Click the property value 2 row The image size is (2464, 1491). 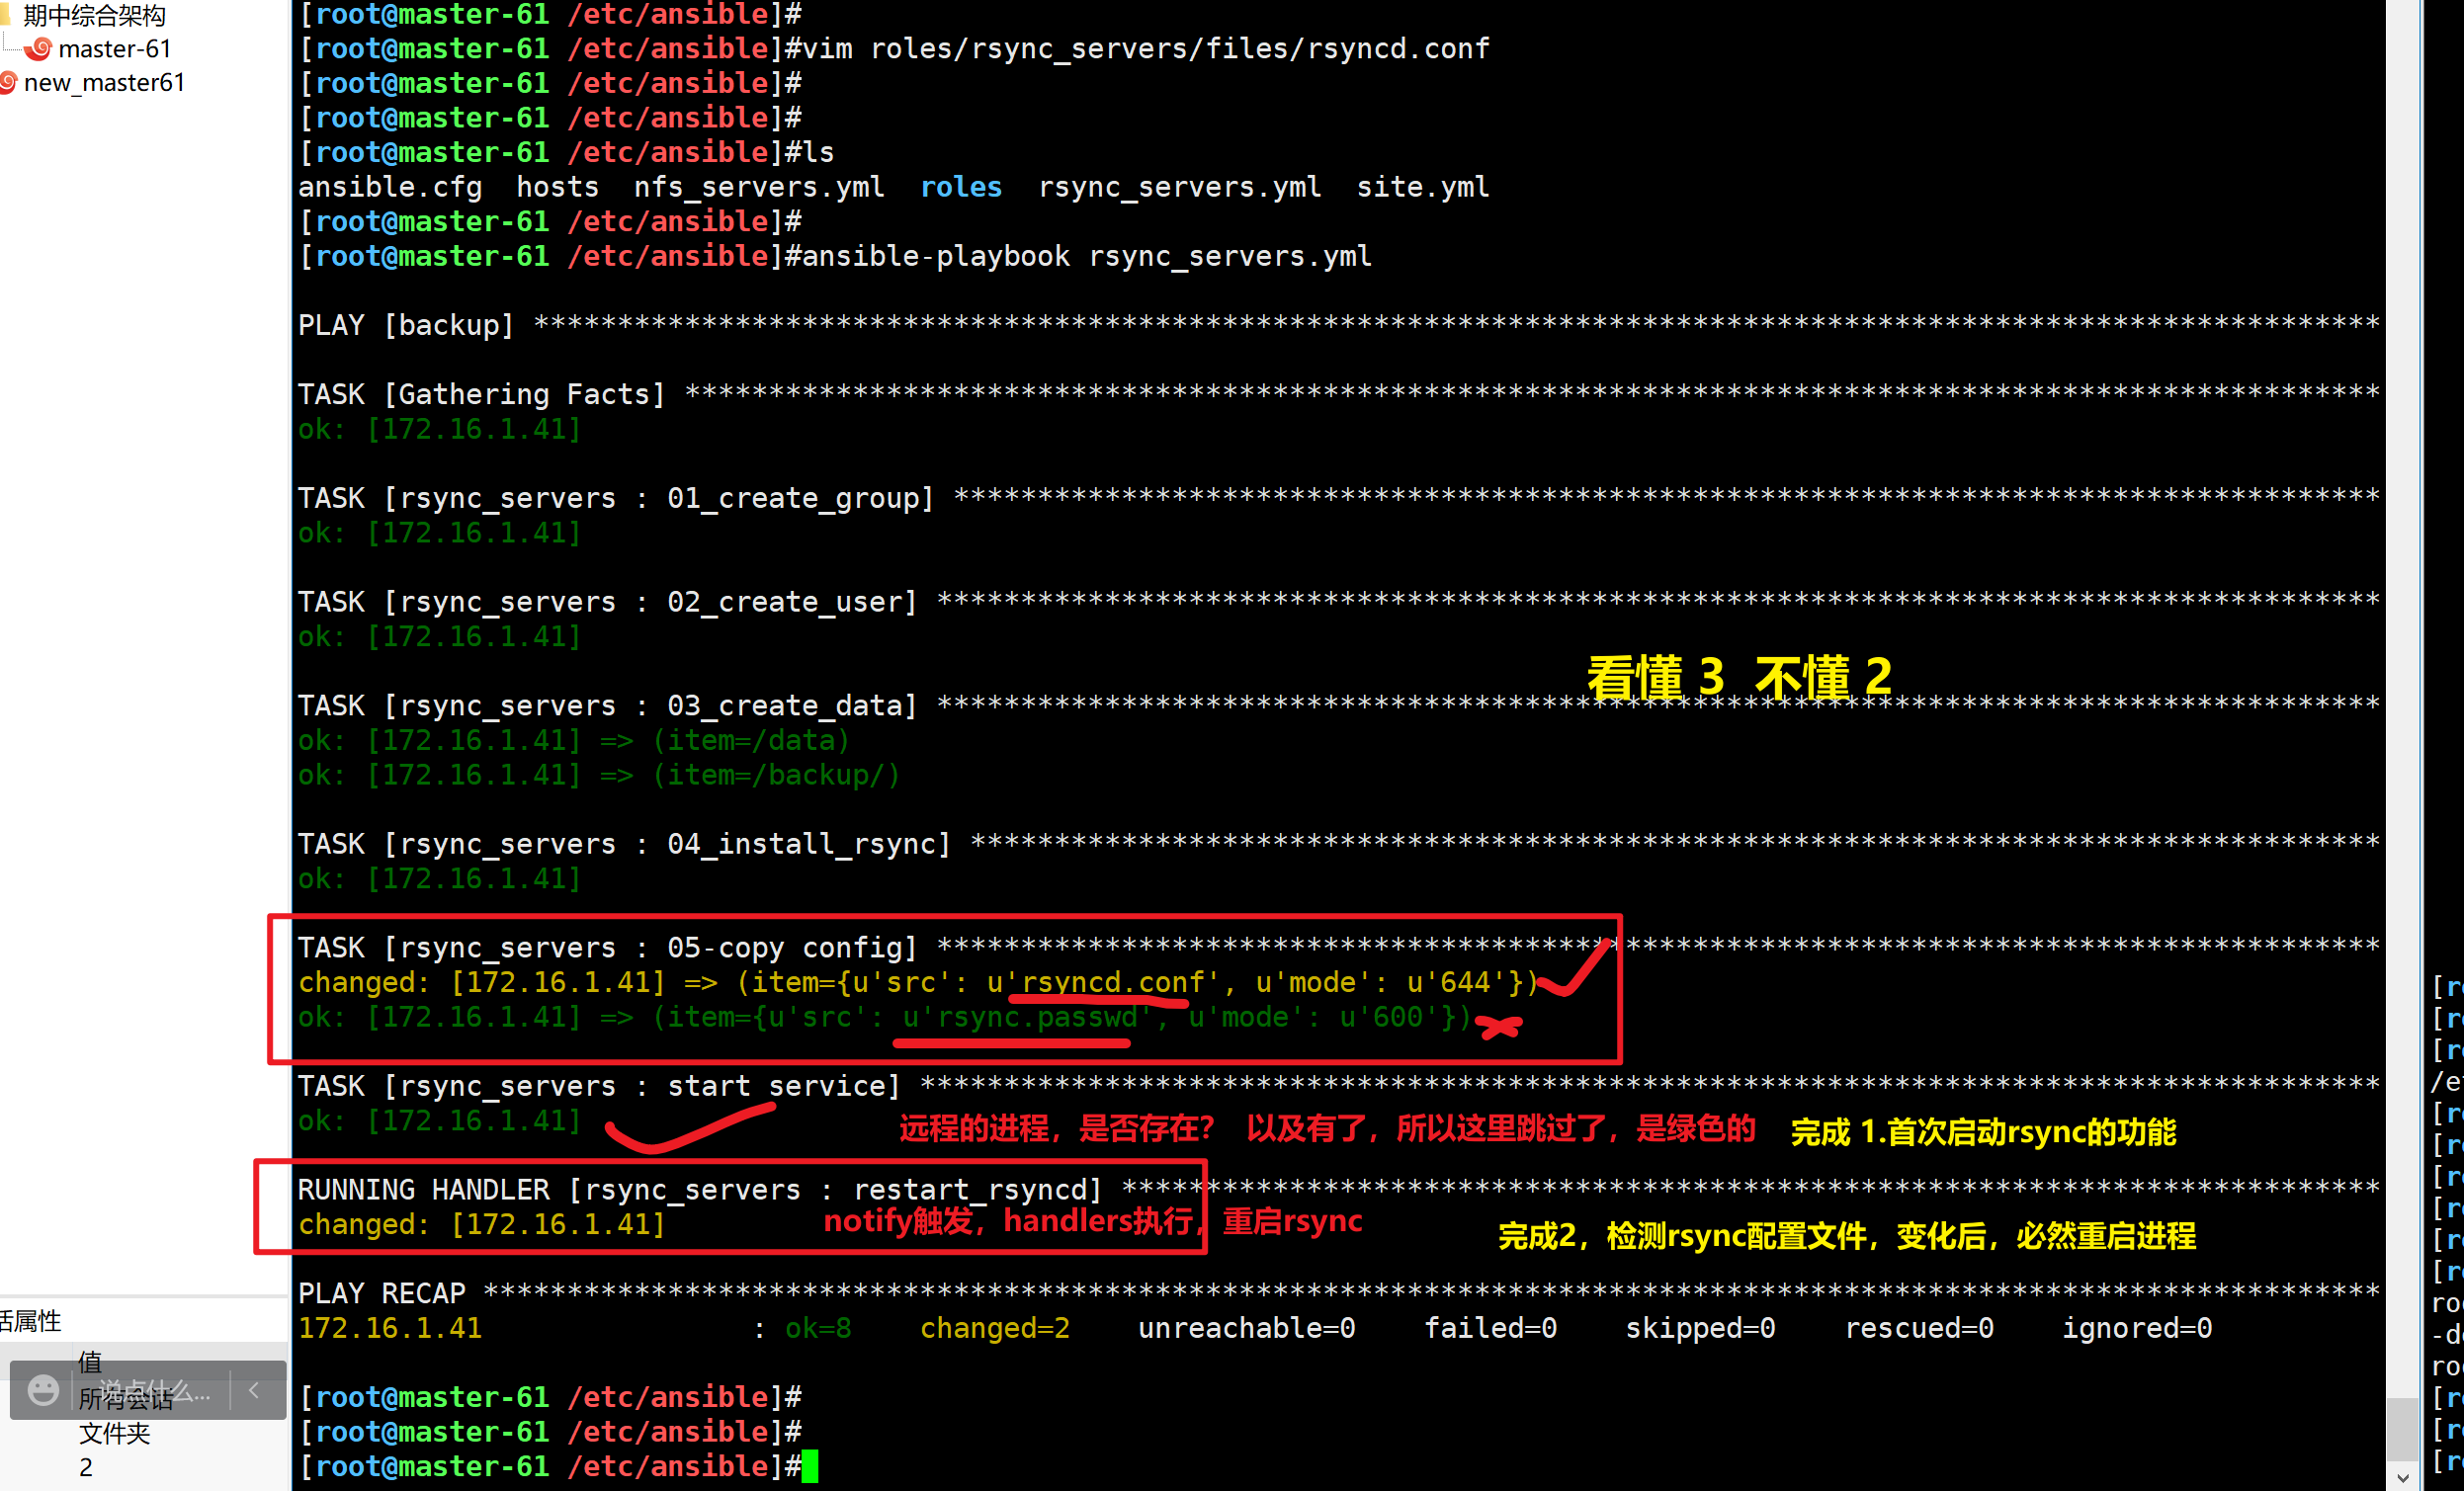coord(86,1467)
